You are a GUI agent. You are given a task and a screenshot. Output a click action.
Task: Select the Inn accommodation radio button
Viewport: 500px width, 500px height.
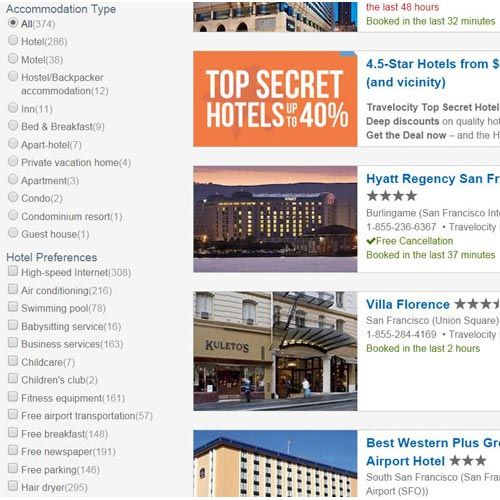[x=13, y=107]
